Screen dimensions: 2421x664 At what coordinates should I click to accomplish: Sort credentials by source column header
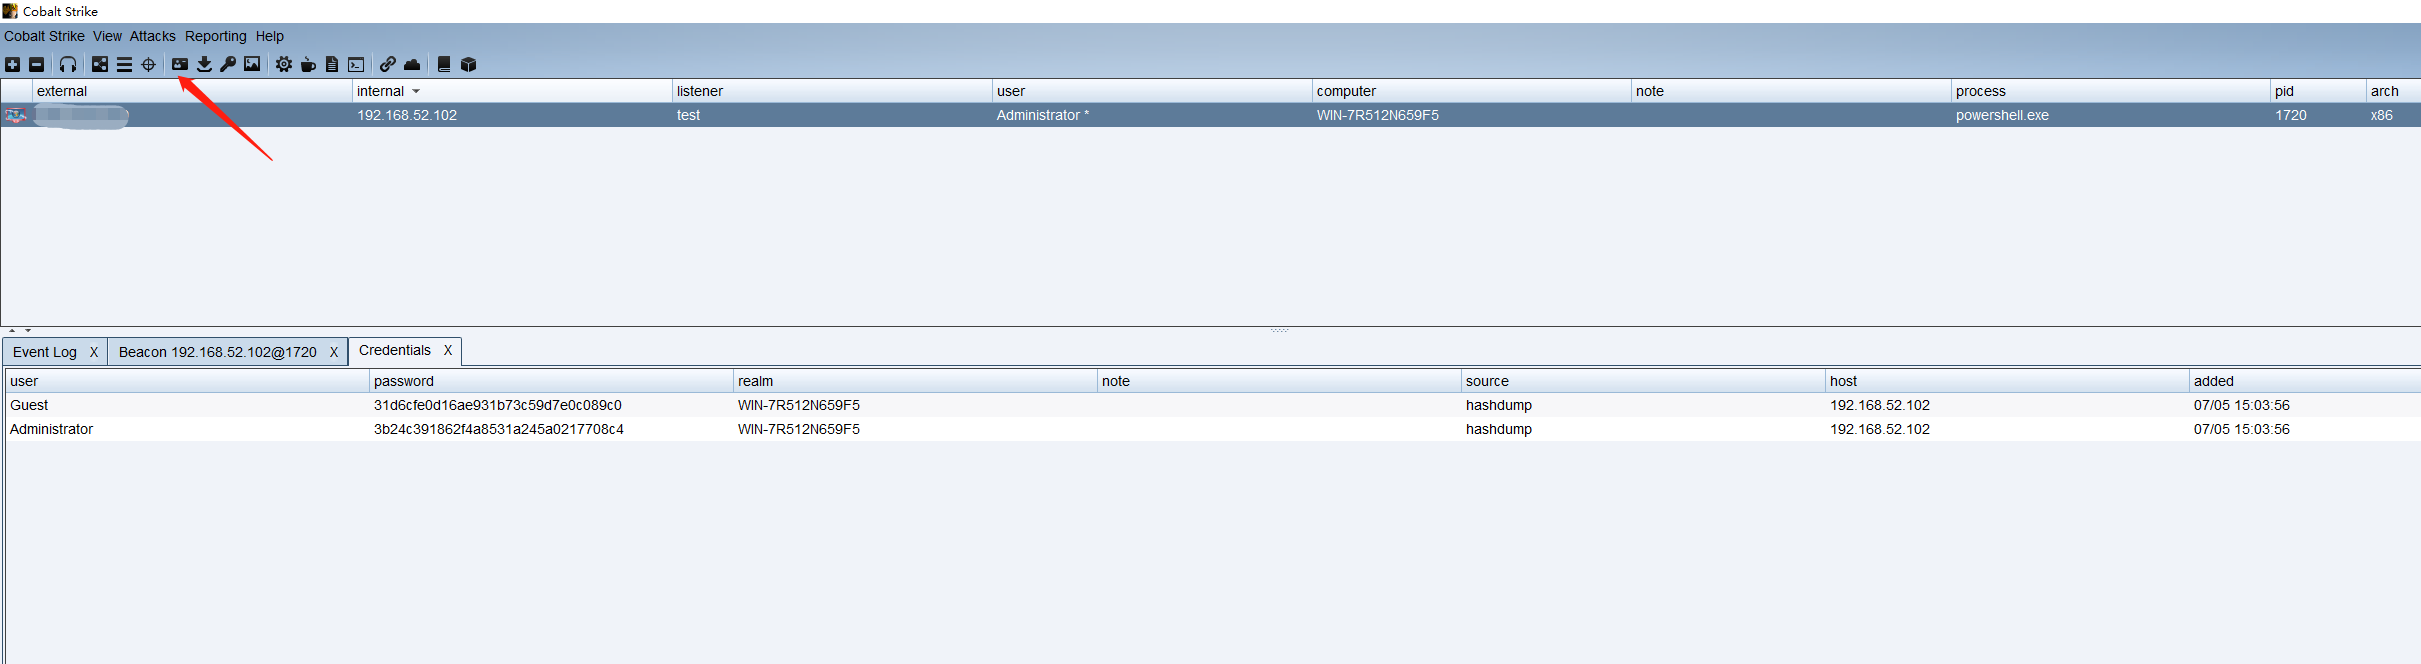1643,381
